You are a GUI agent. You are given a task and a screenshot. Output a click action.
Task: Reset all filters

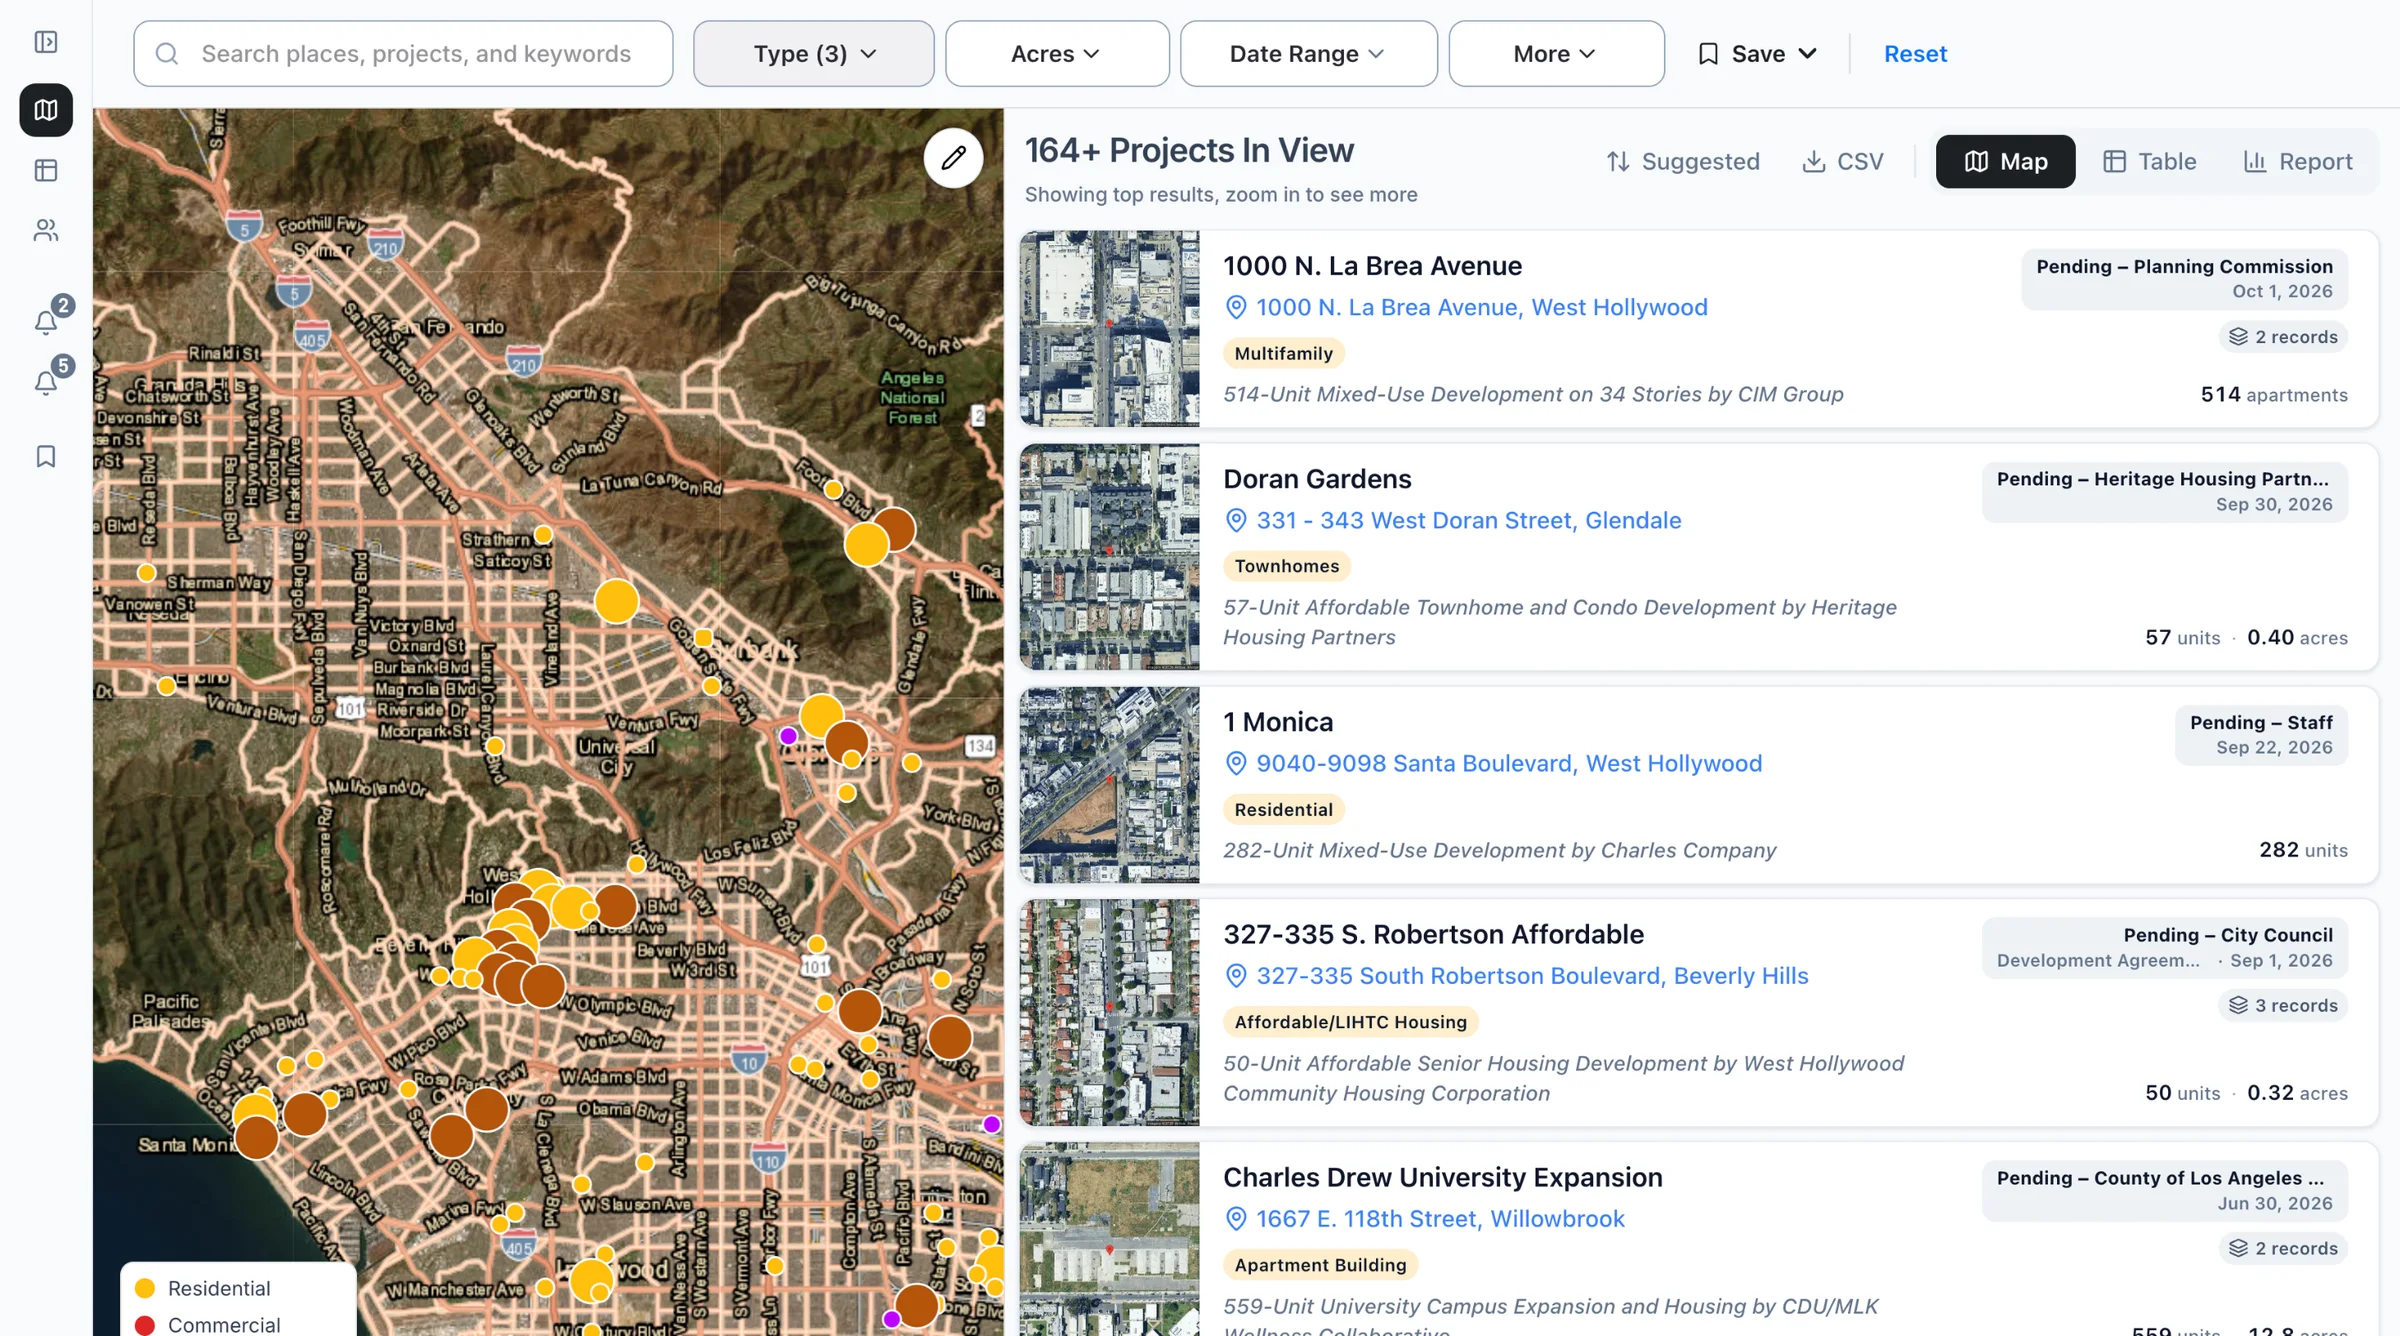pos(1915,54)
